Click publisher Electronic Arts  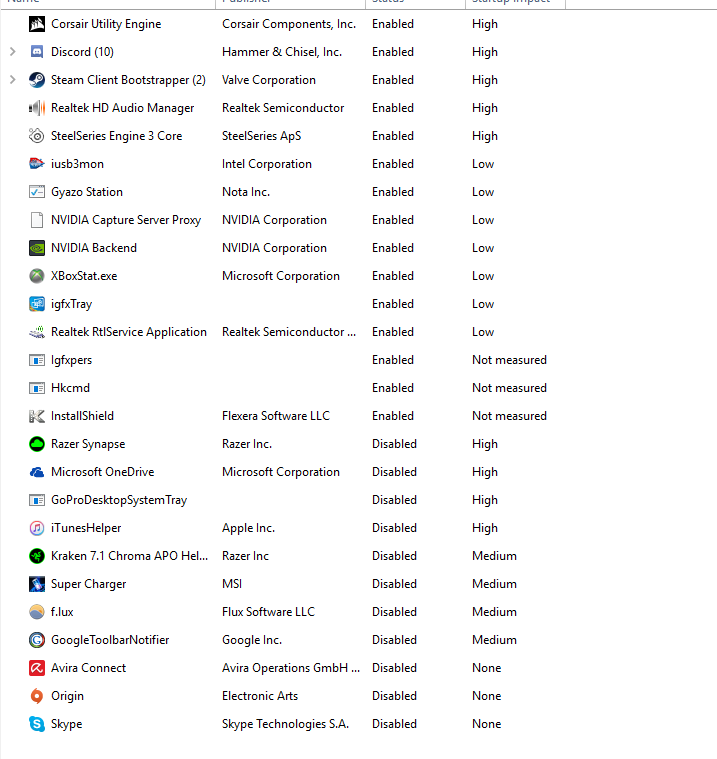coord(260,696)
